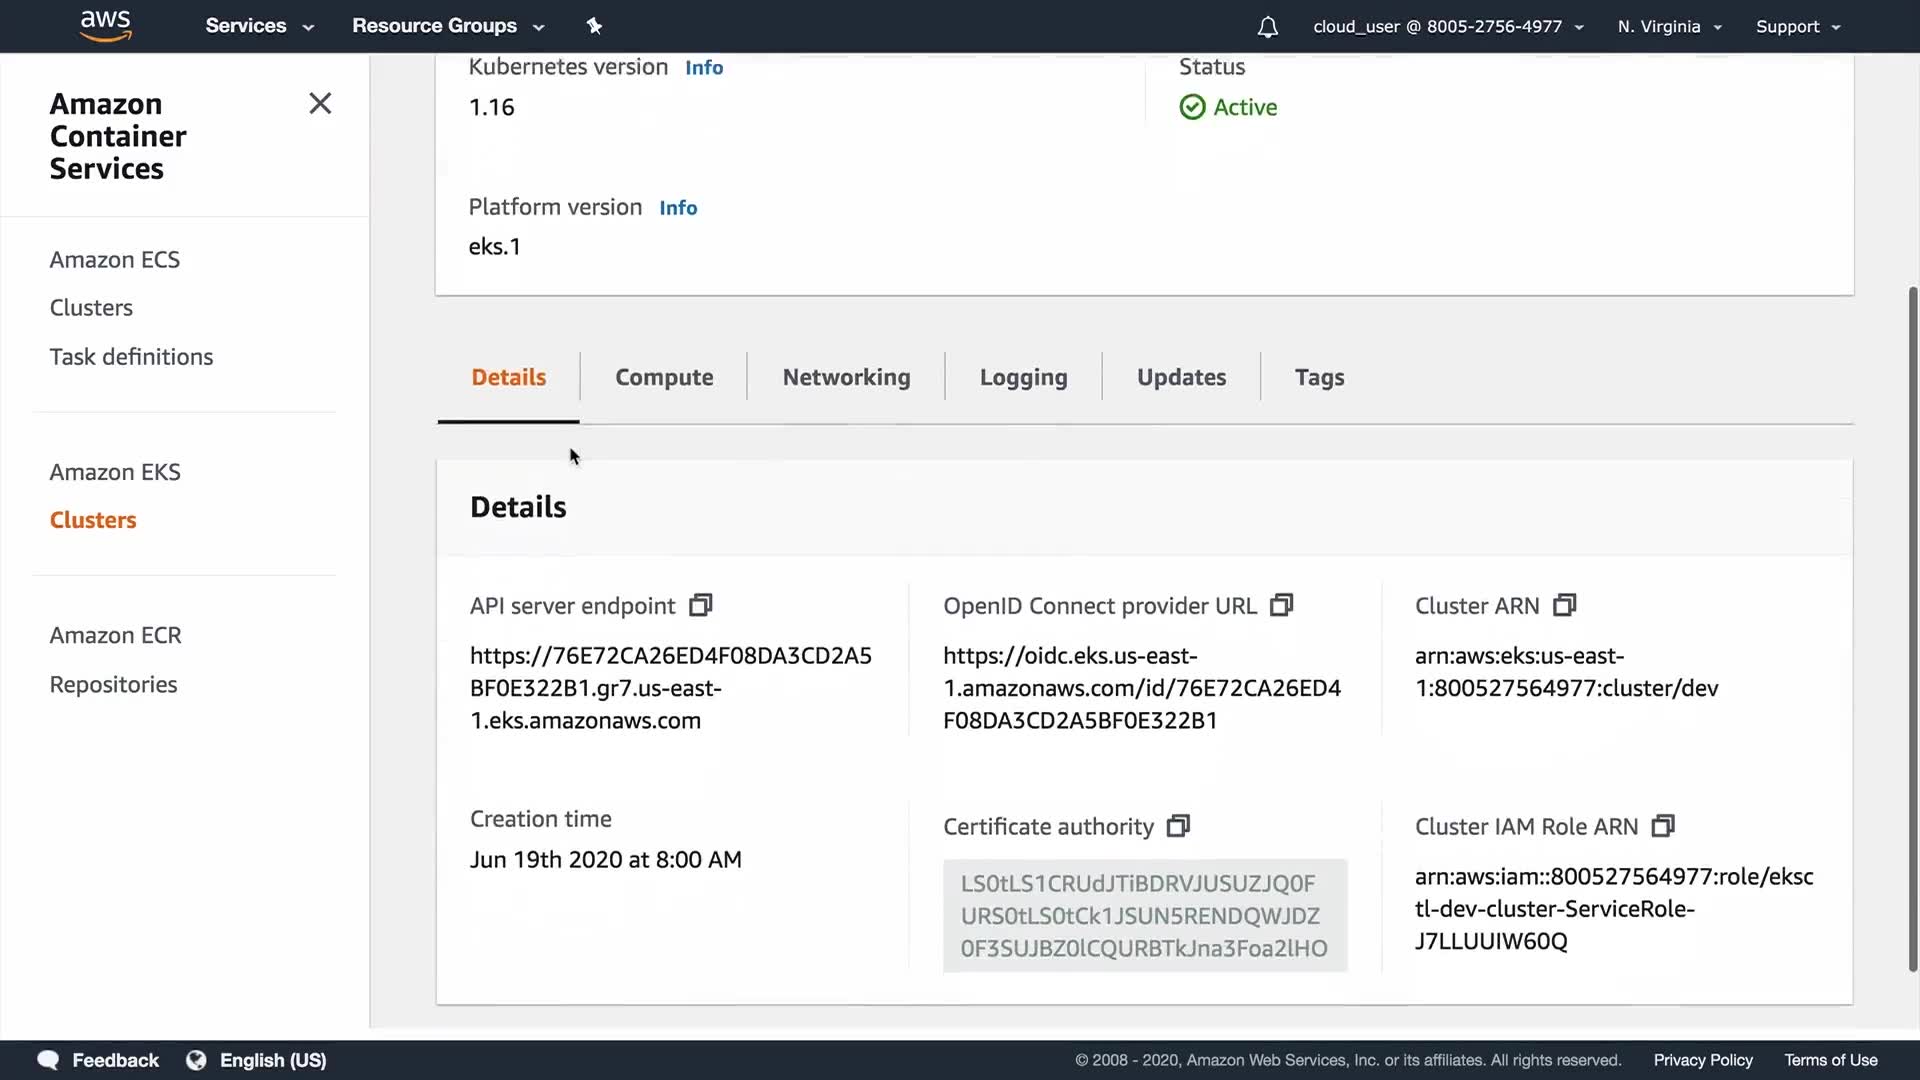Click Info link beside Kubernetes version
The image size is (1920, 1080).
click(x=704, y=68)
